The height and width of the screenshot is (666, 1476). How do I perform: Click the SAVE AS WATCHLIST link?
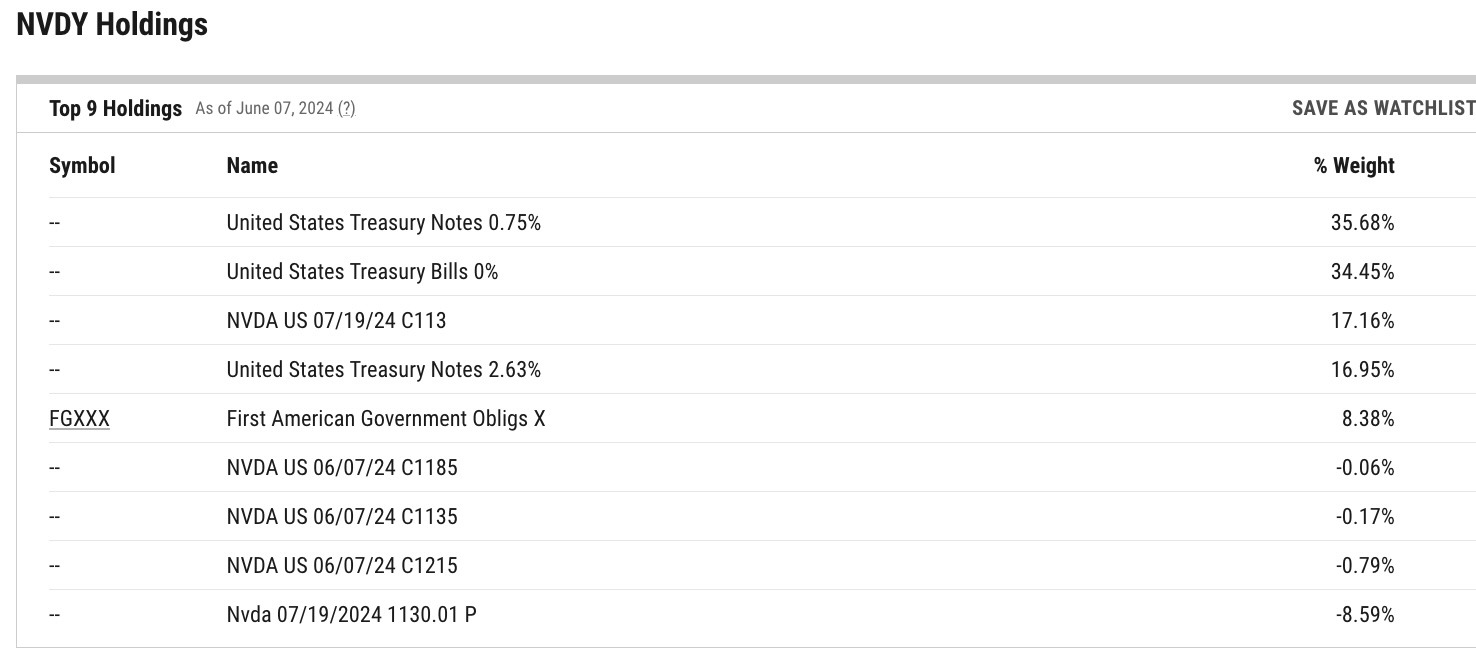click(1383, 108)
